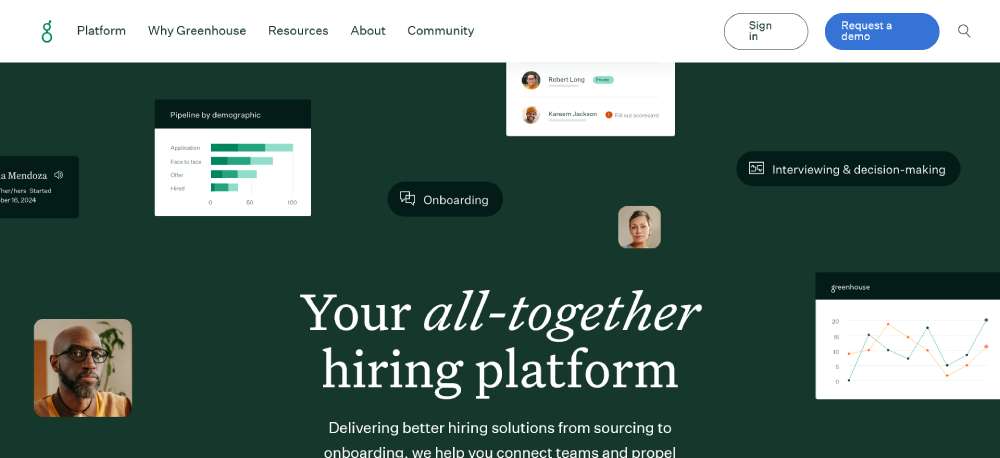Open the Why Greenhouse menu
This screenshot has height=458, width=1000.
pos(197,31)
